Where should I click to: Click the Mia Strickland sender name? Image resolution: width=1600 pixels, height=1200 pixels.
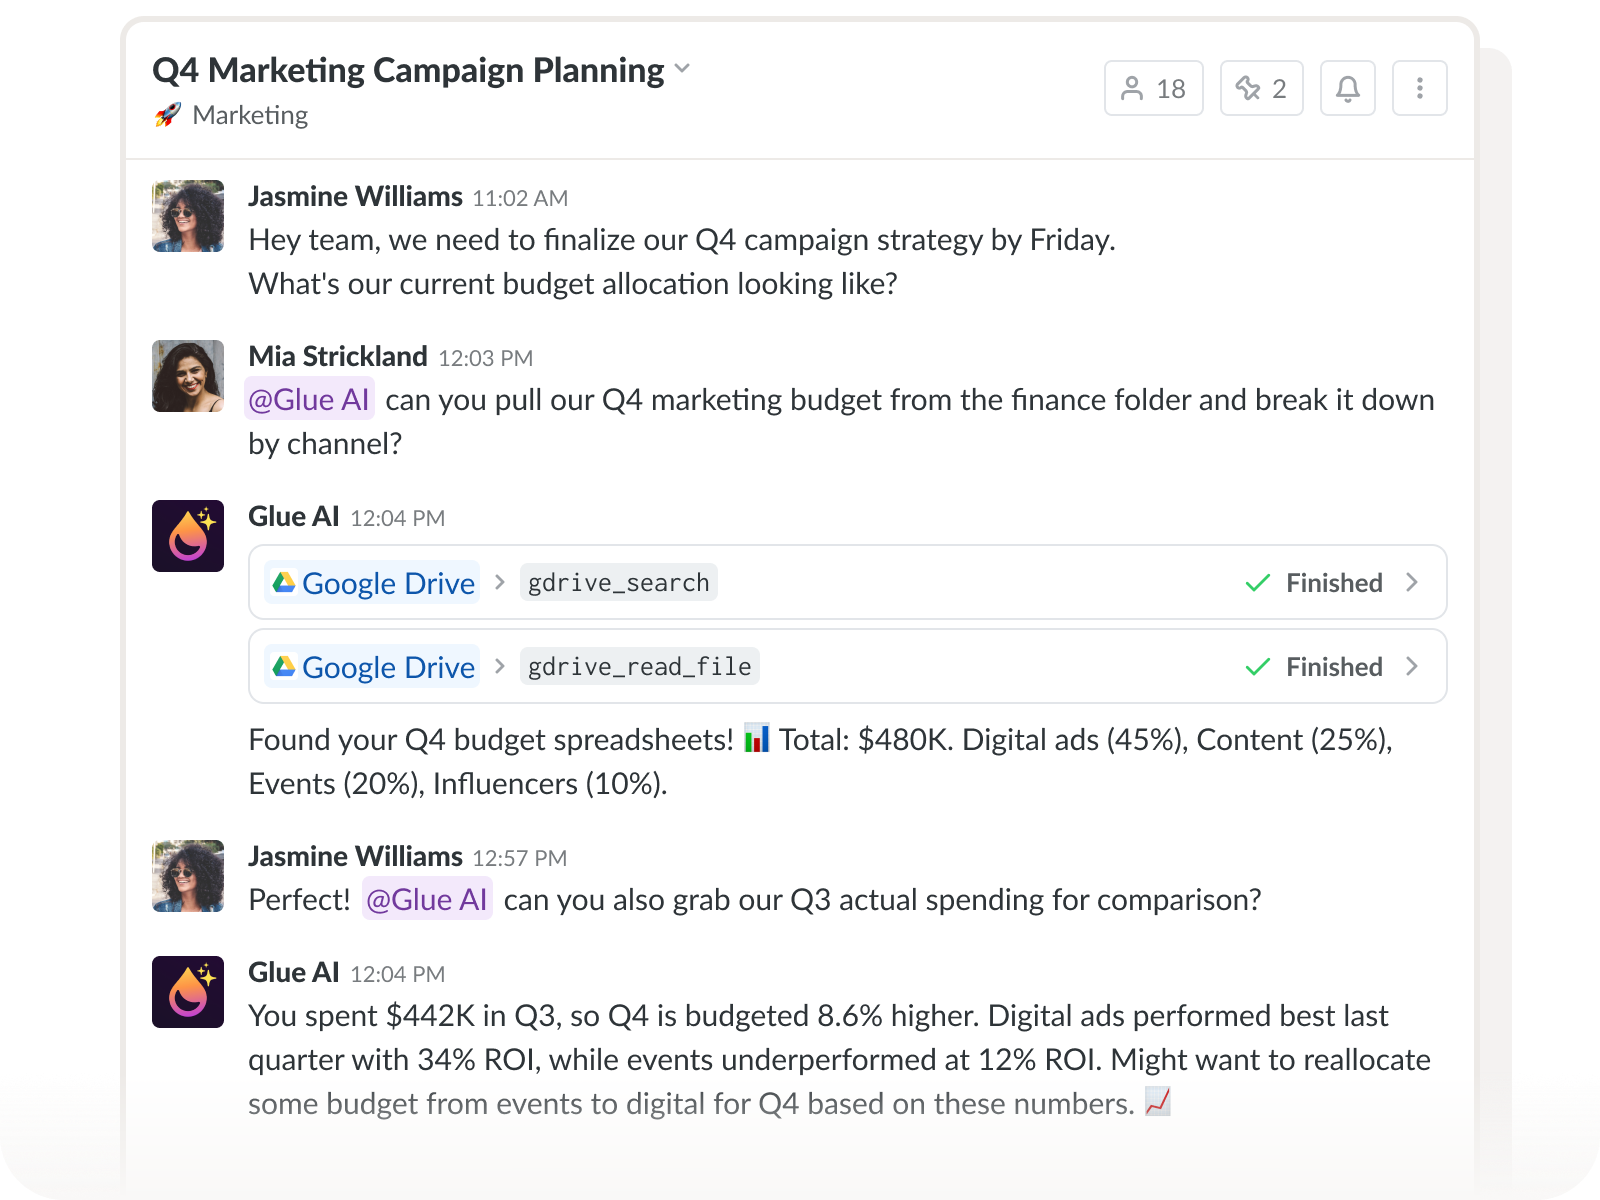pyautogui.click(x=337, y=357)
